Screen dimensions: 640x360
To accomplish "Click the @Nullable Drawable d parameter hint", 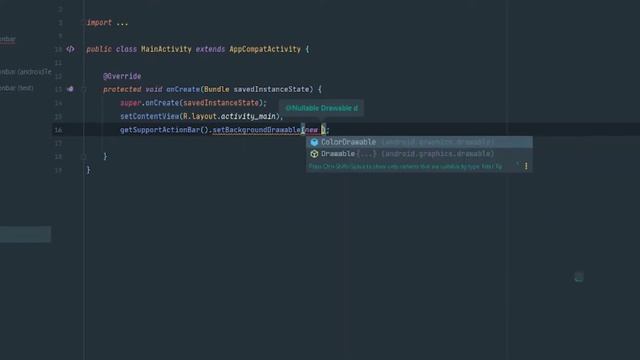I will (322, 108).
